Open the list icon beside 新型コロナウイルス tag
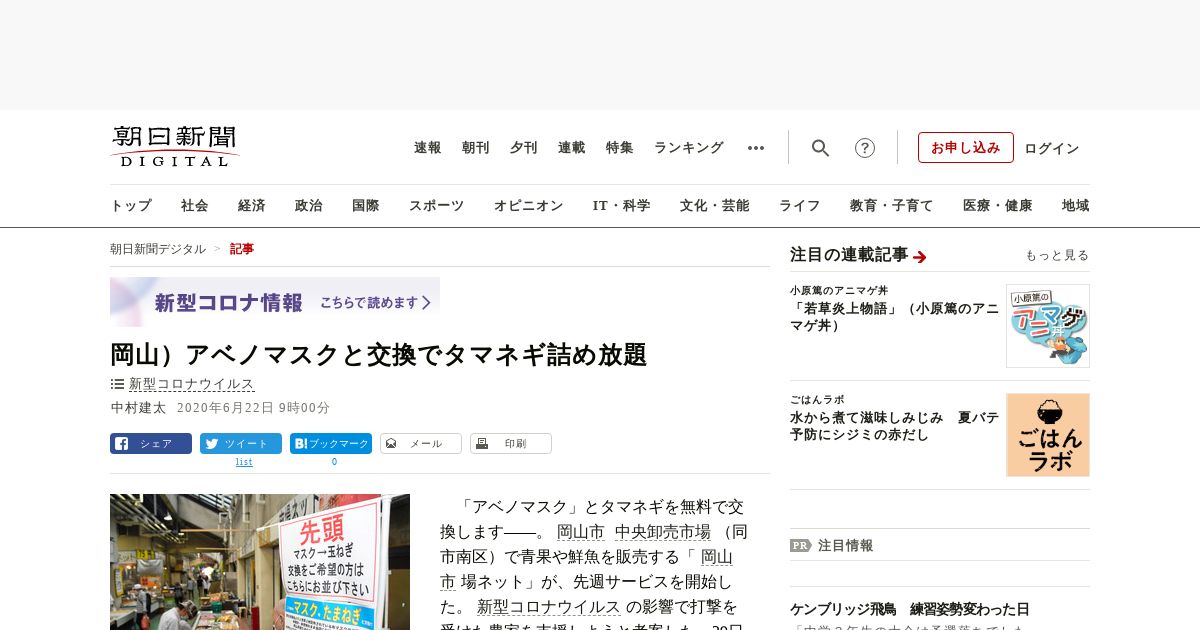This screenshot has width=1200, height=630. [x=117, y=384]
